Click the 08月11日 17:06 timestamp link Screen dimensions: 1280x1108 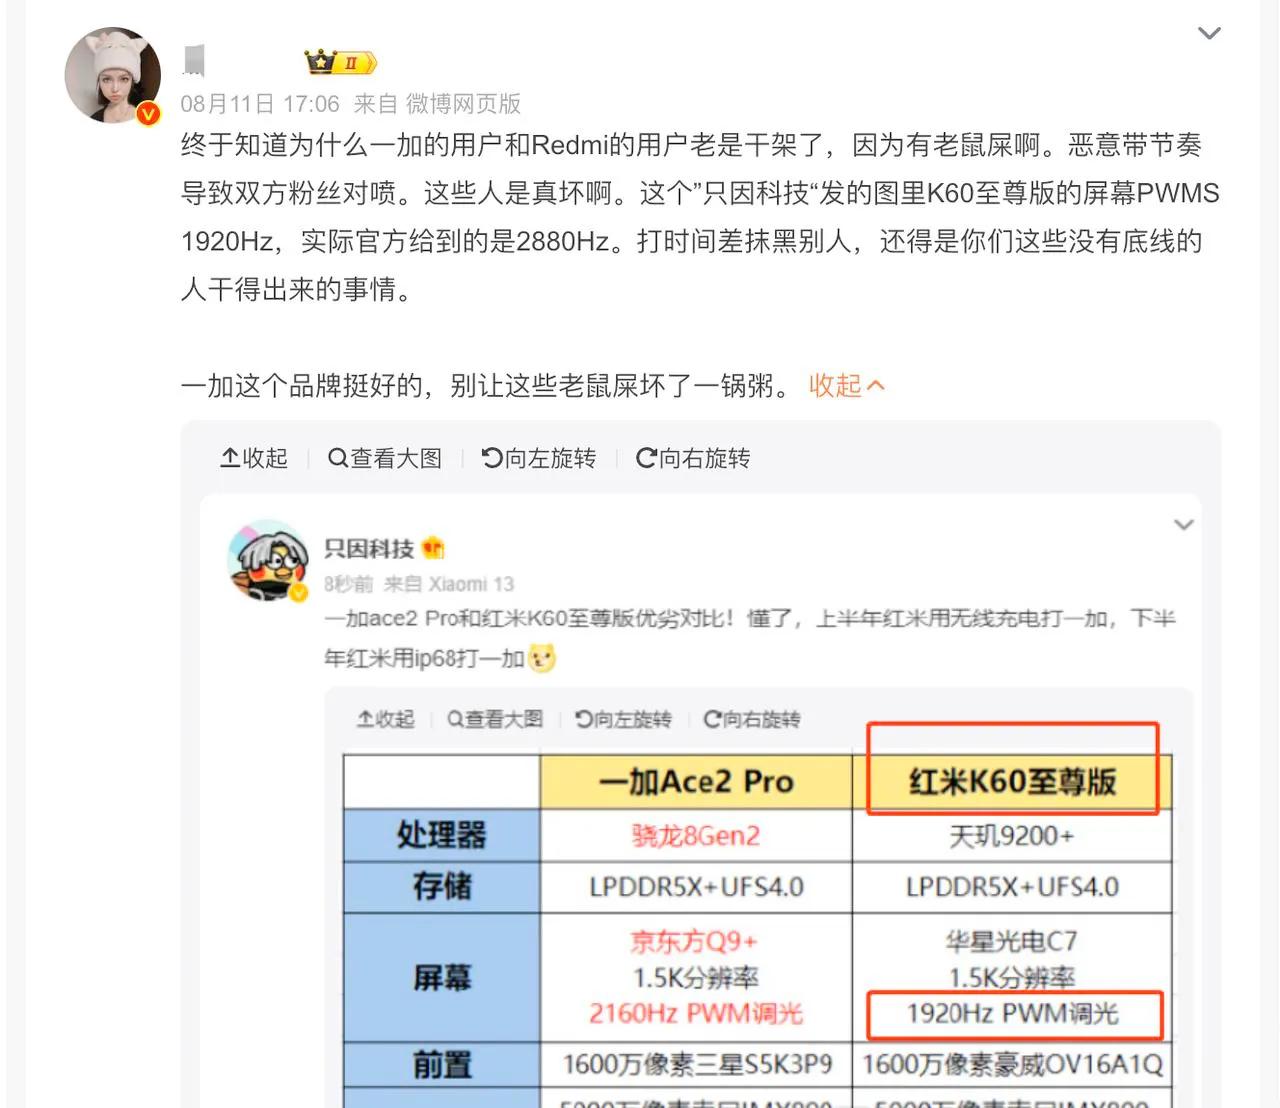[x=260, y=104]
